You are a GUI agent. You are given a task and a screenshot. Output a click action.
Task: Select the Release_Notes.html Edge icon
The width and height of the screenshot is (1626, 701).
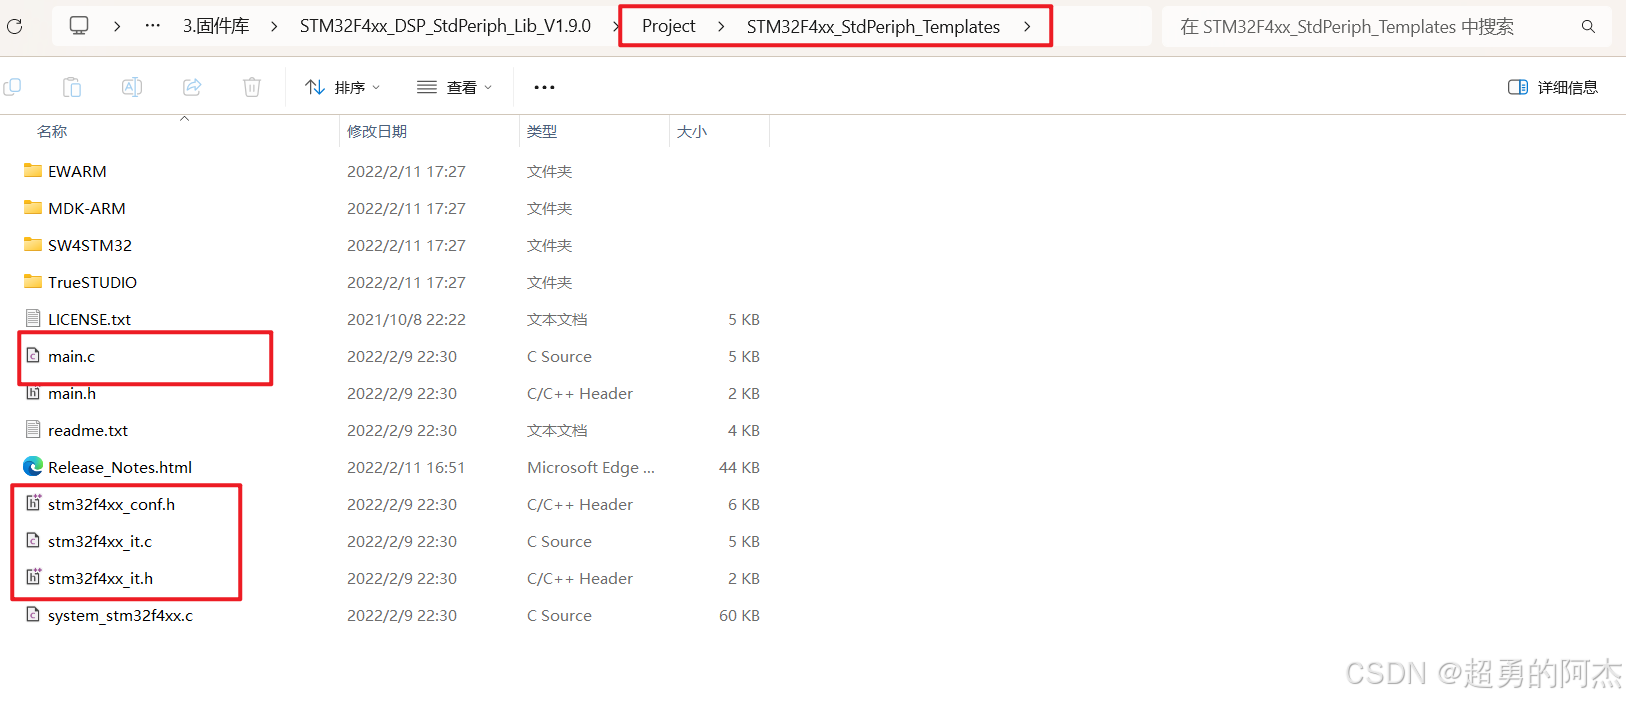pyautogui.click(x=33, y=467)
